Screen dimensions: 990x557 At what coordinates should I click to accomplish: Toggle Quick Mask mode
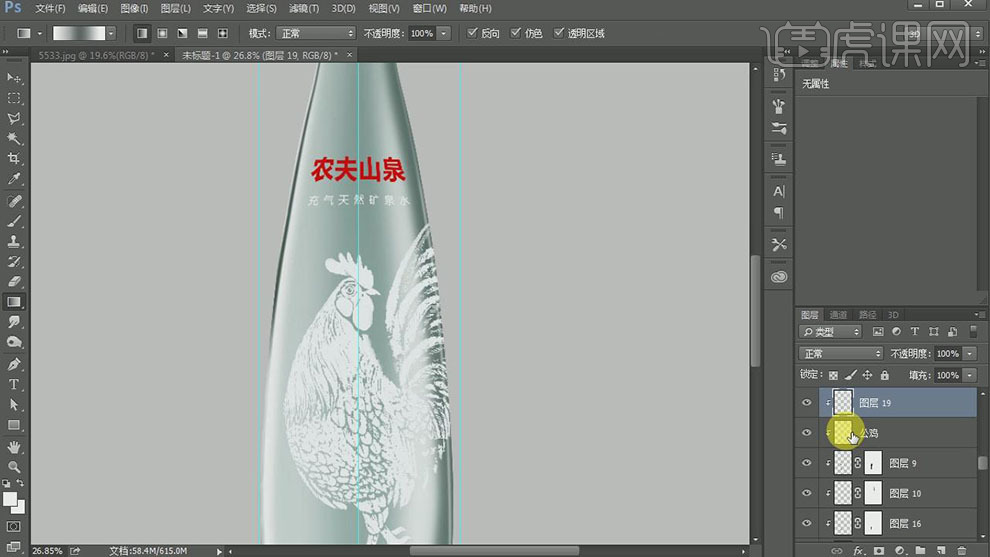[x=14, y=527]
